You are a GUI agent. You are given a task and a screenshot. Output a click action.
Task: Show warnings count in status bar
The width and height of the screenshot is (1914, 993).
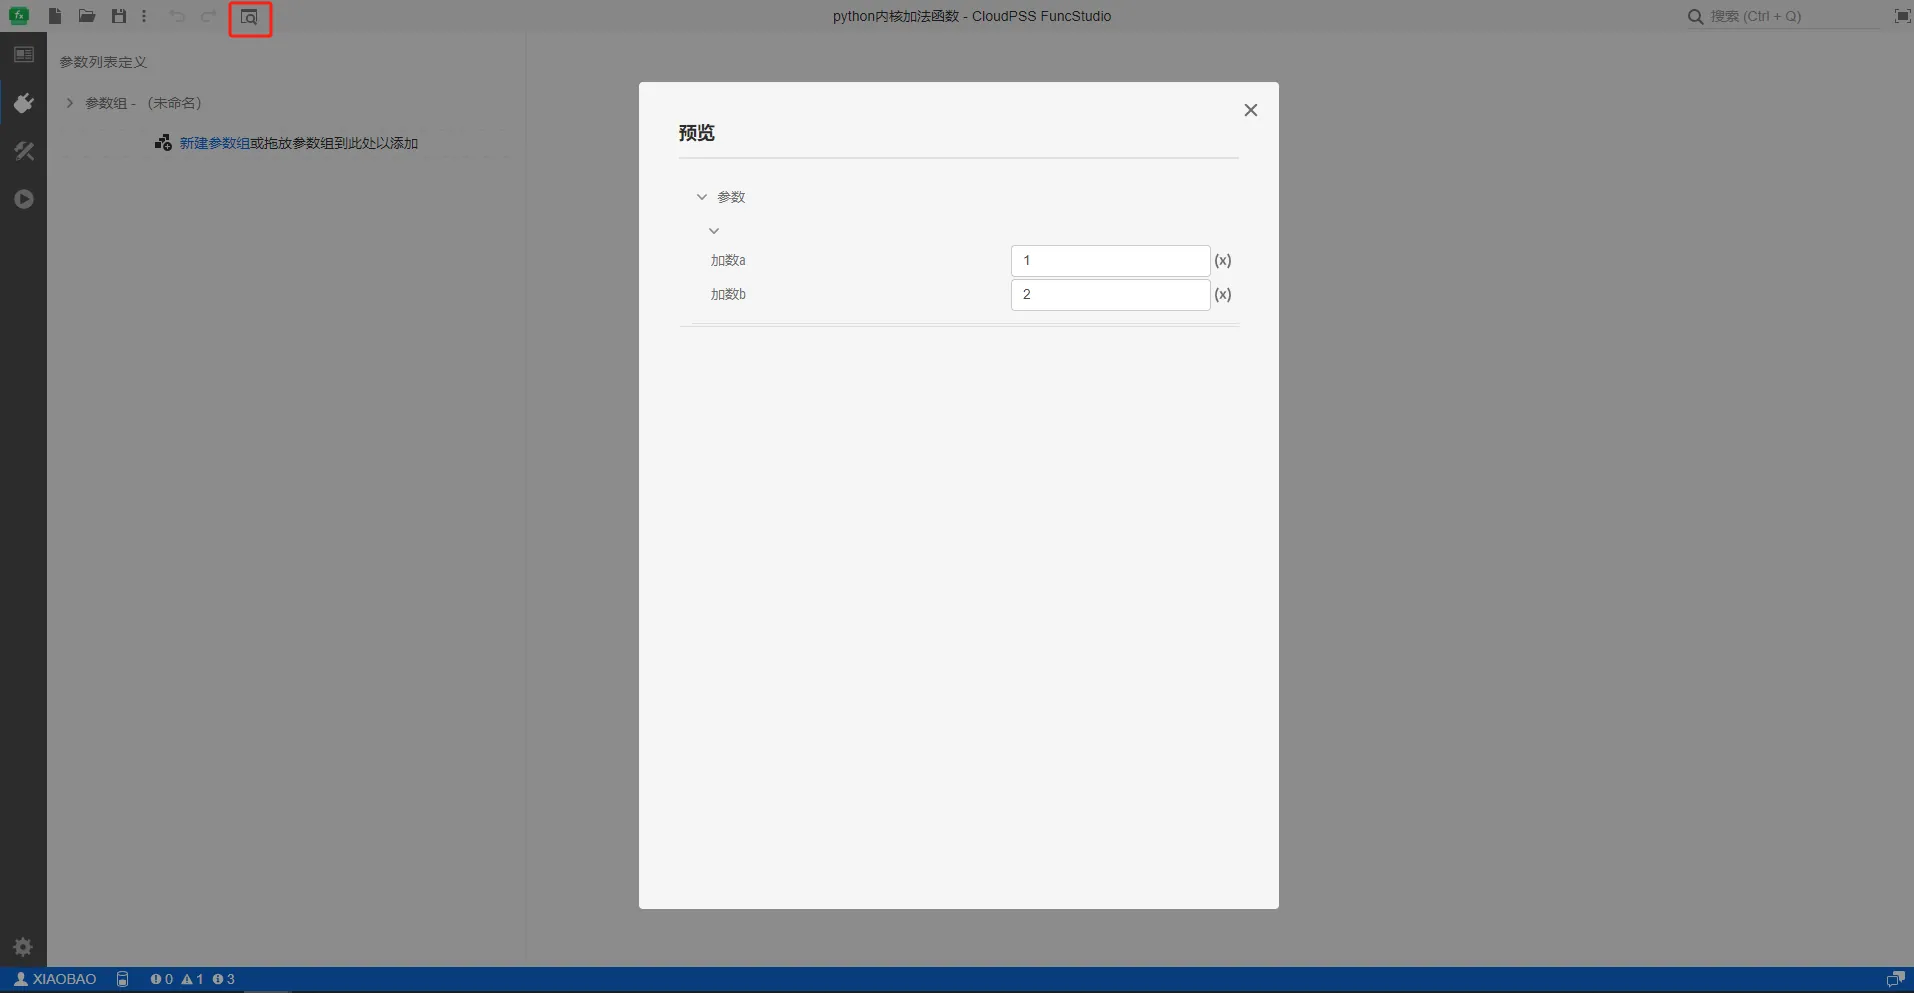click(192, 979)
